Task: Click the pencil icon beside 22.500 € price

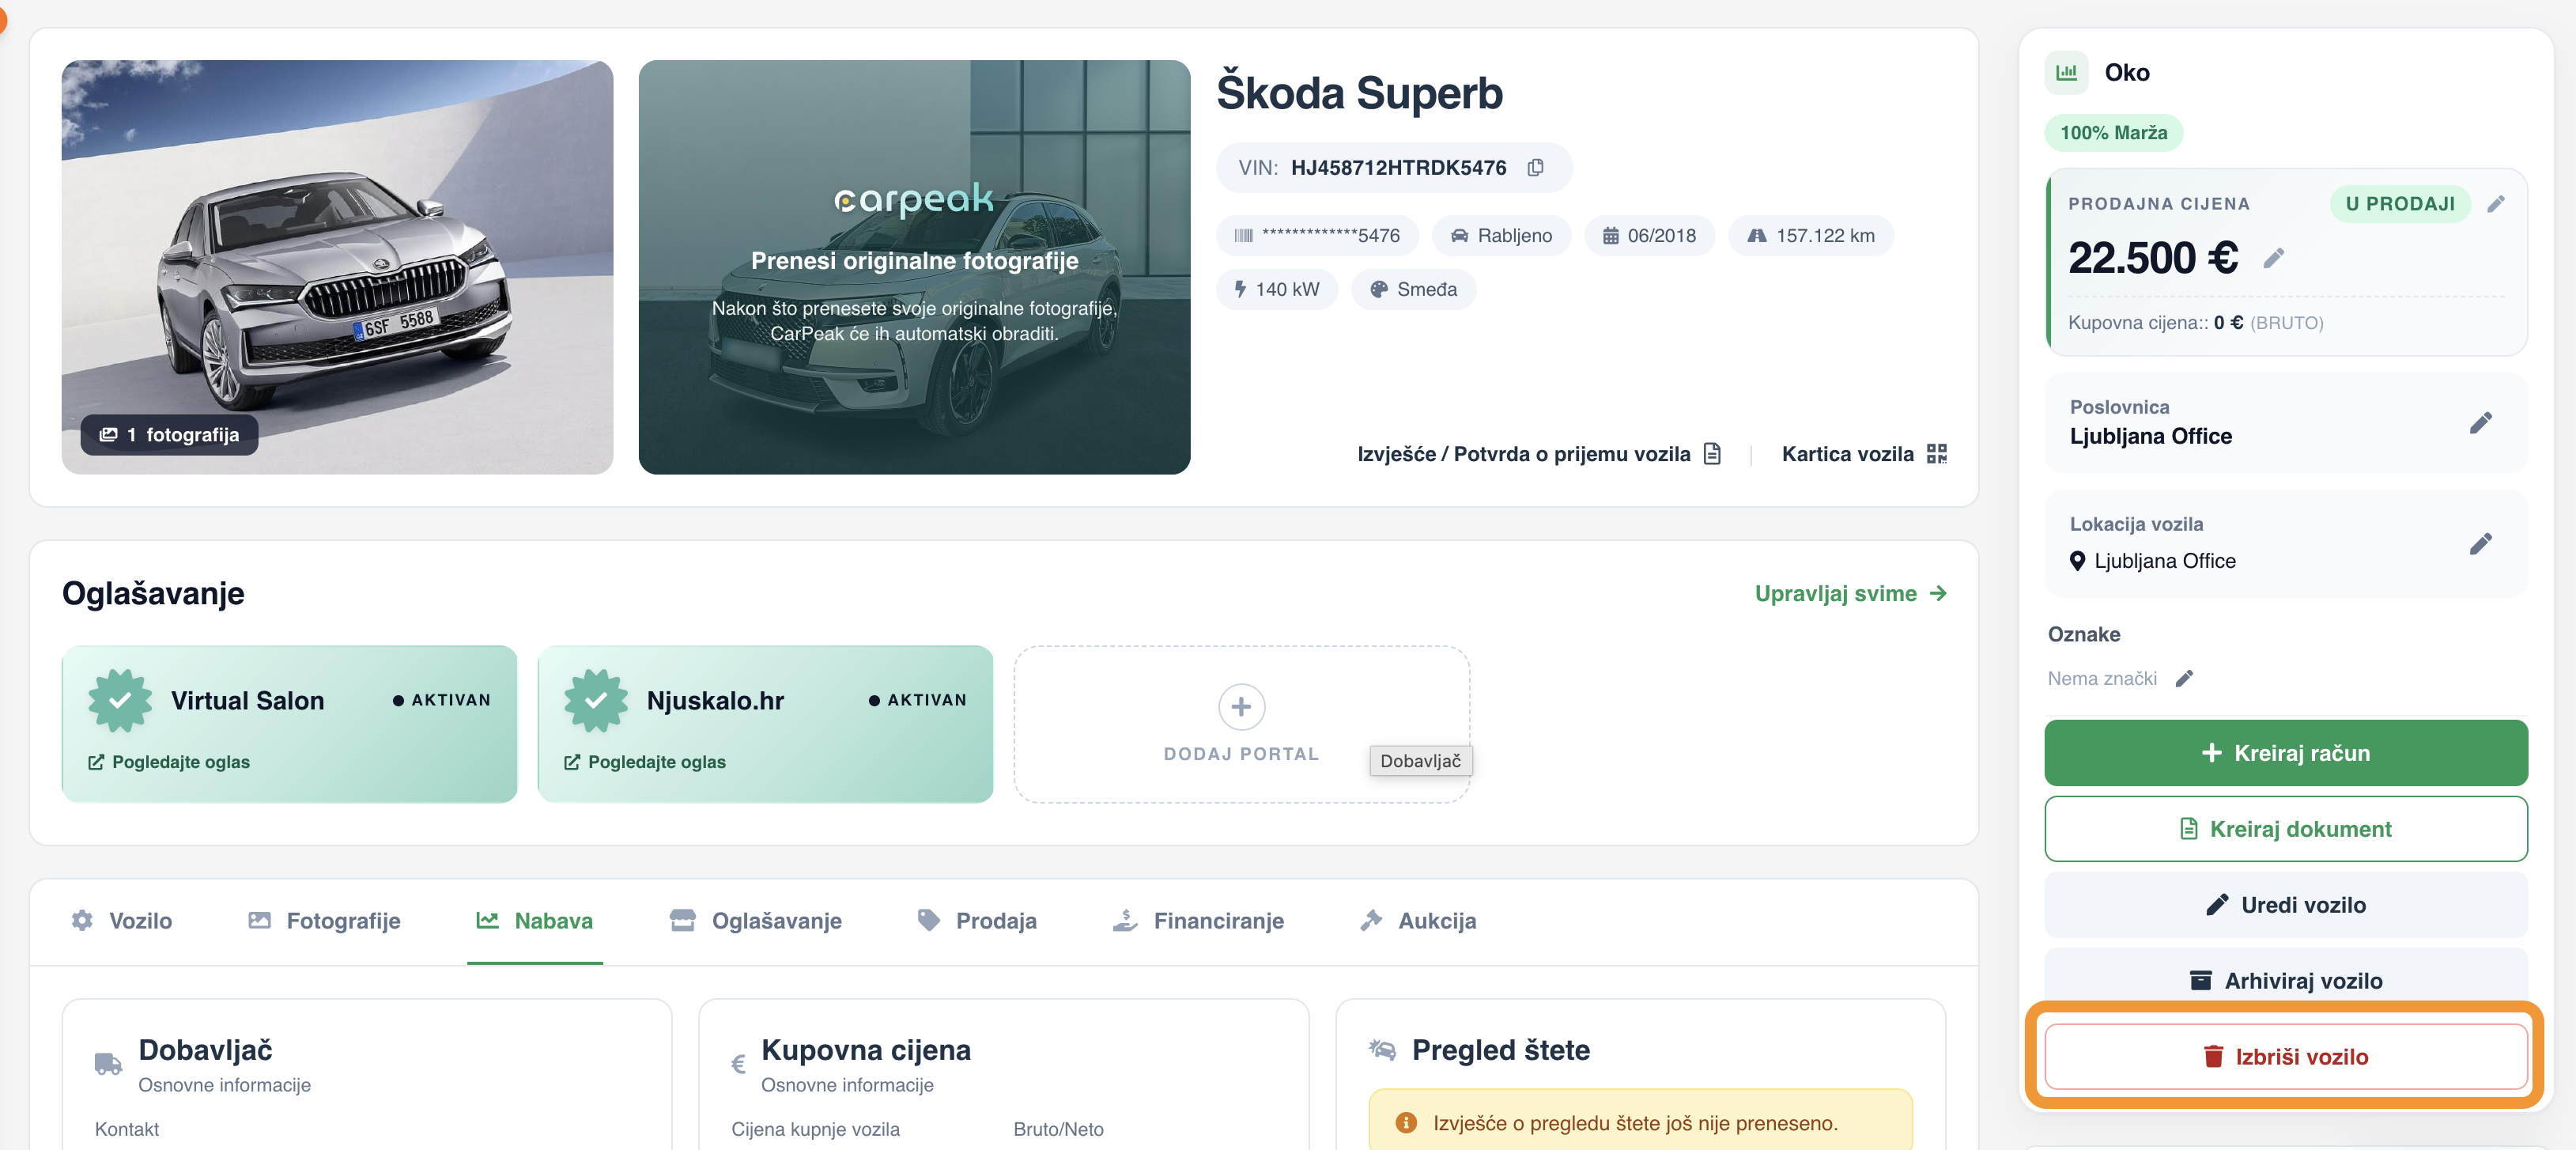Action: tap(2273, 258)
